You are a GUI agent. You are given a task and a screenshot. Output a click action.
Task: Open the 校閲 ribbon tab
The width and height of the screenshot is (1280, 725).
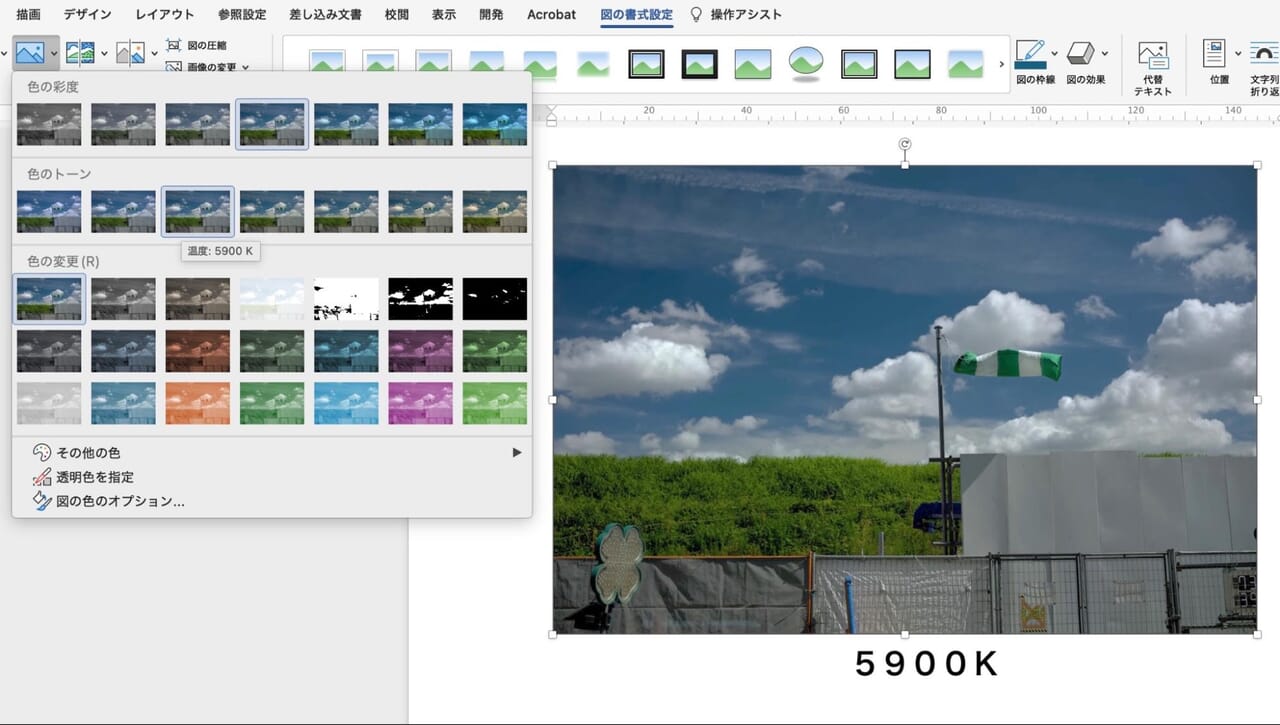(396, 15)
